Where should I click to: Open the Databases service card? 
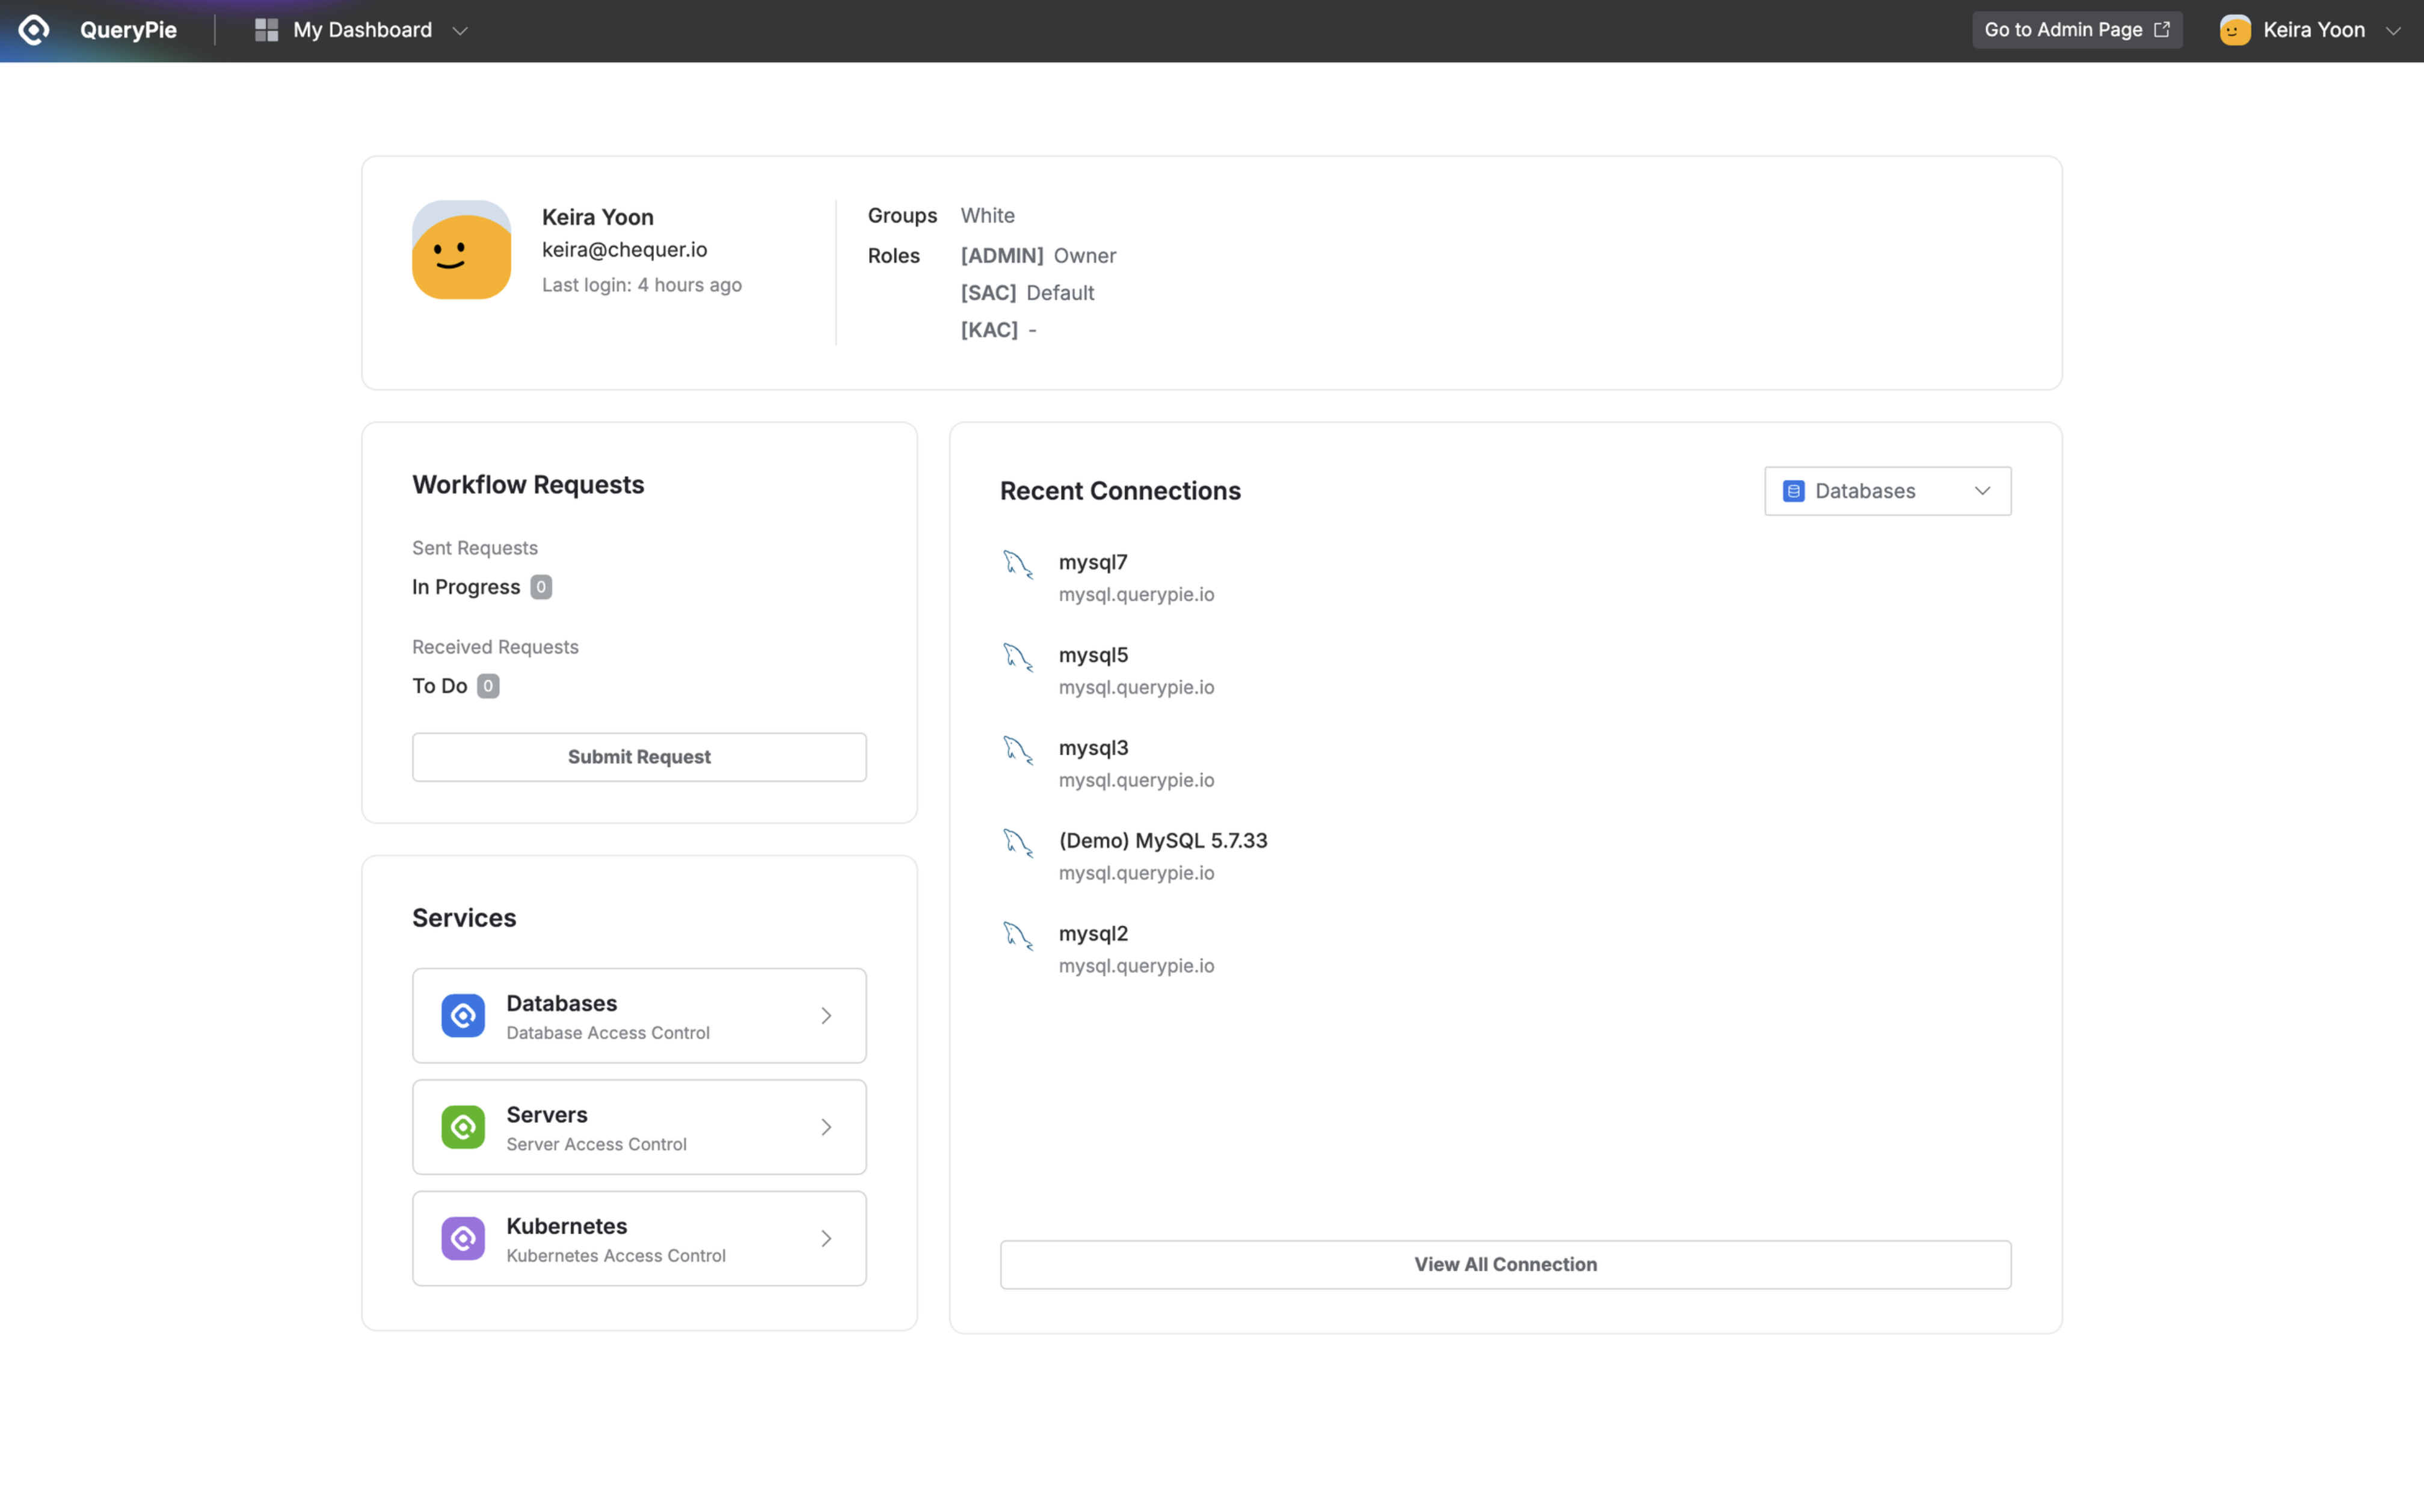(x=639, y=1015)
